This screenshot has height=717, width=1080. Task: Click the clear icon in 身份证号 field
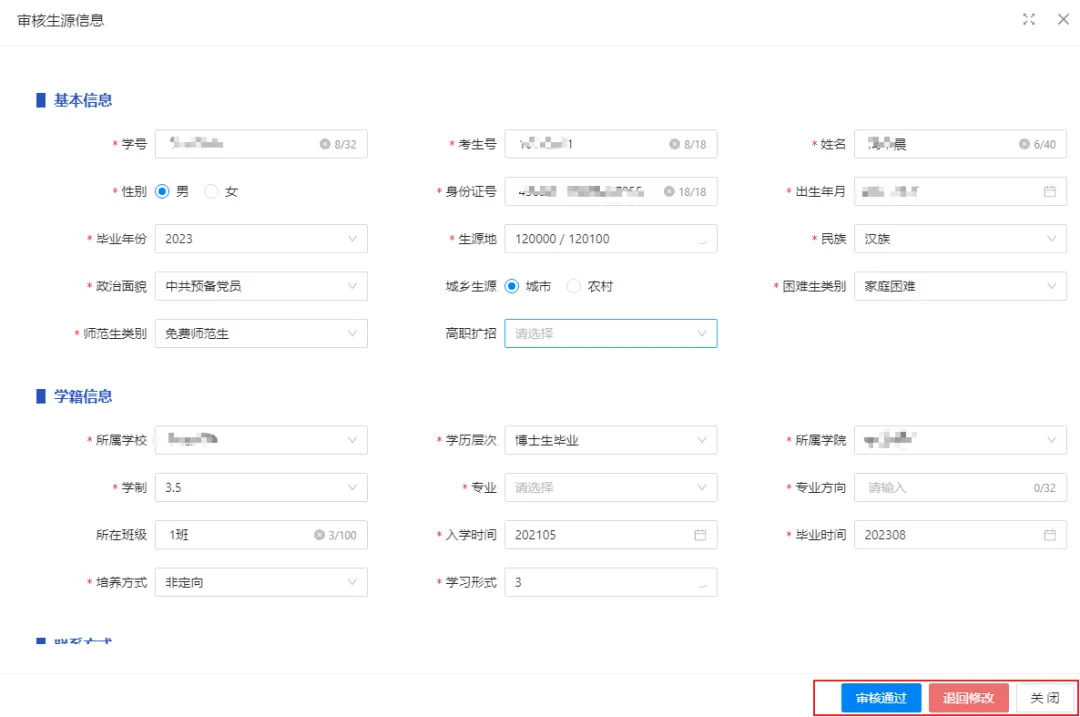tap(669, 192)
